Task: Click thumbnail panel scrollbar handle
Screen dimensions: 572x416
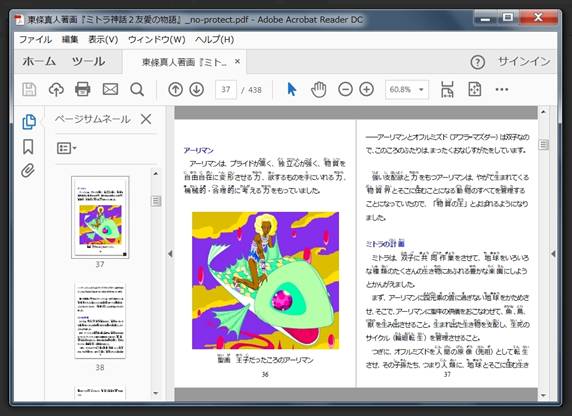Action: pos(156,201)
